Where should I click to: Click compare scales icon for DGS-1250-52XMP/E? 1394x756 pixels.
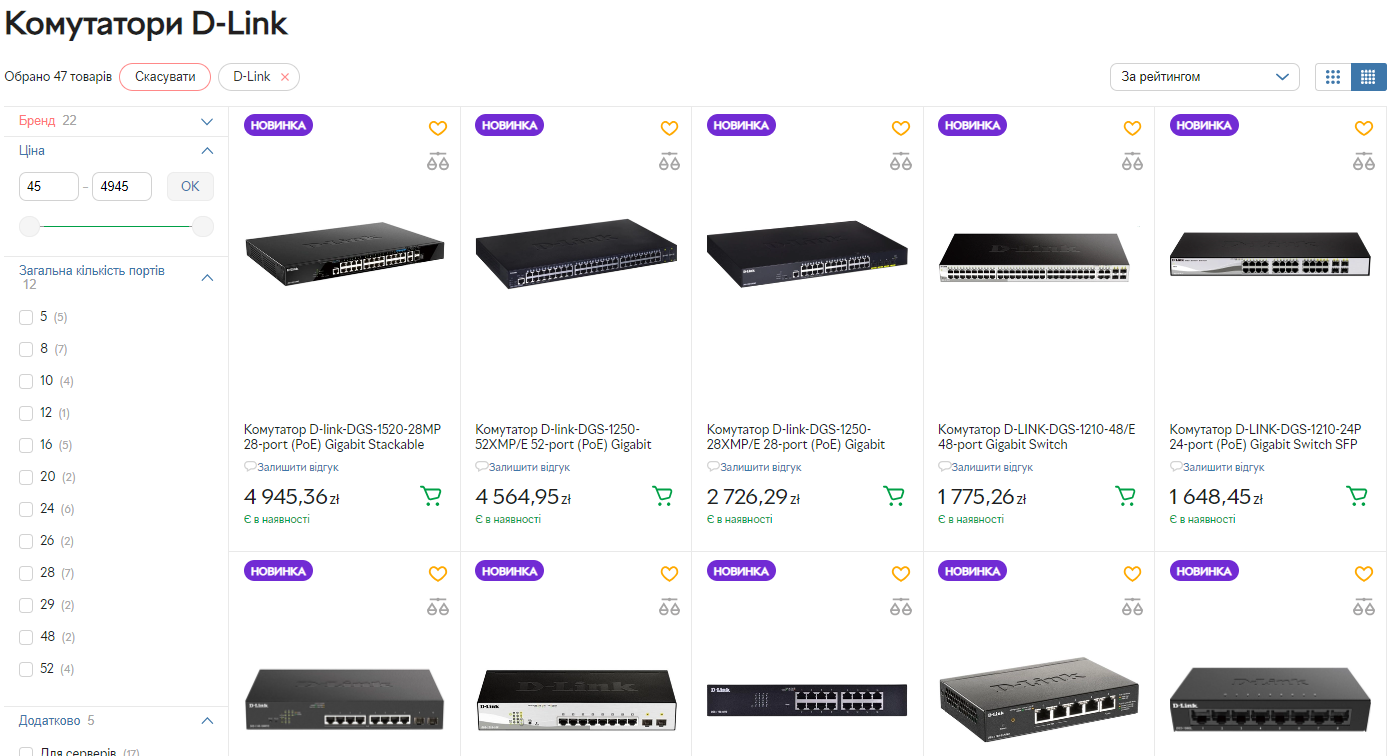[x=669, y=161]
